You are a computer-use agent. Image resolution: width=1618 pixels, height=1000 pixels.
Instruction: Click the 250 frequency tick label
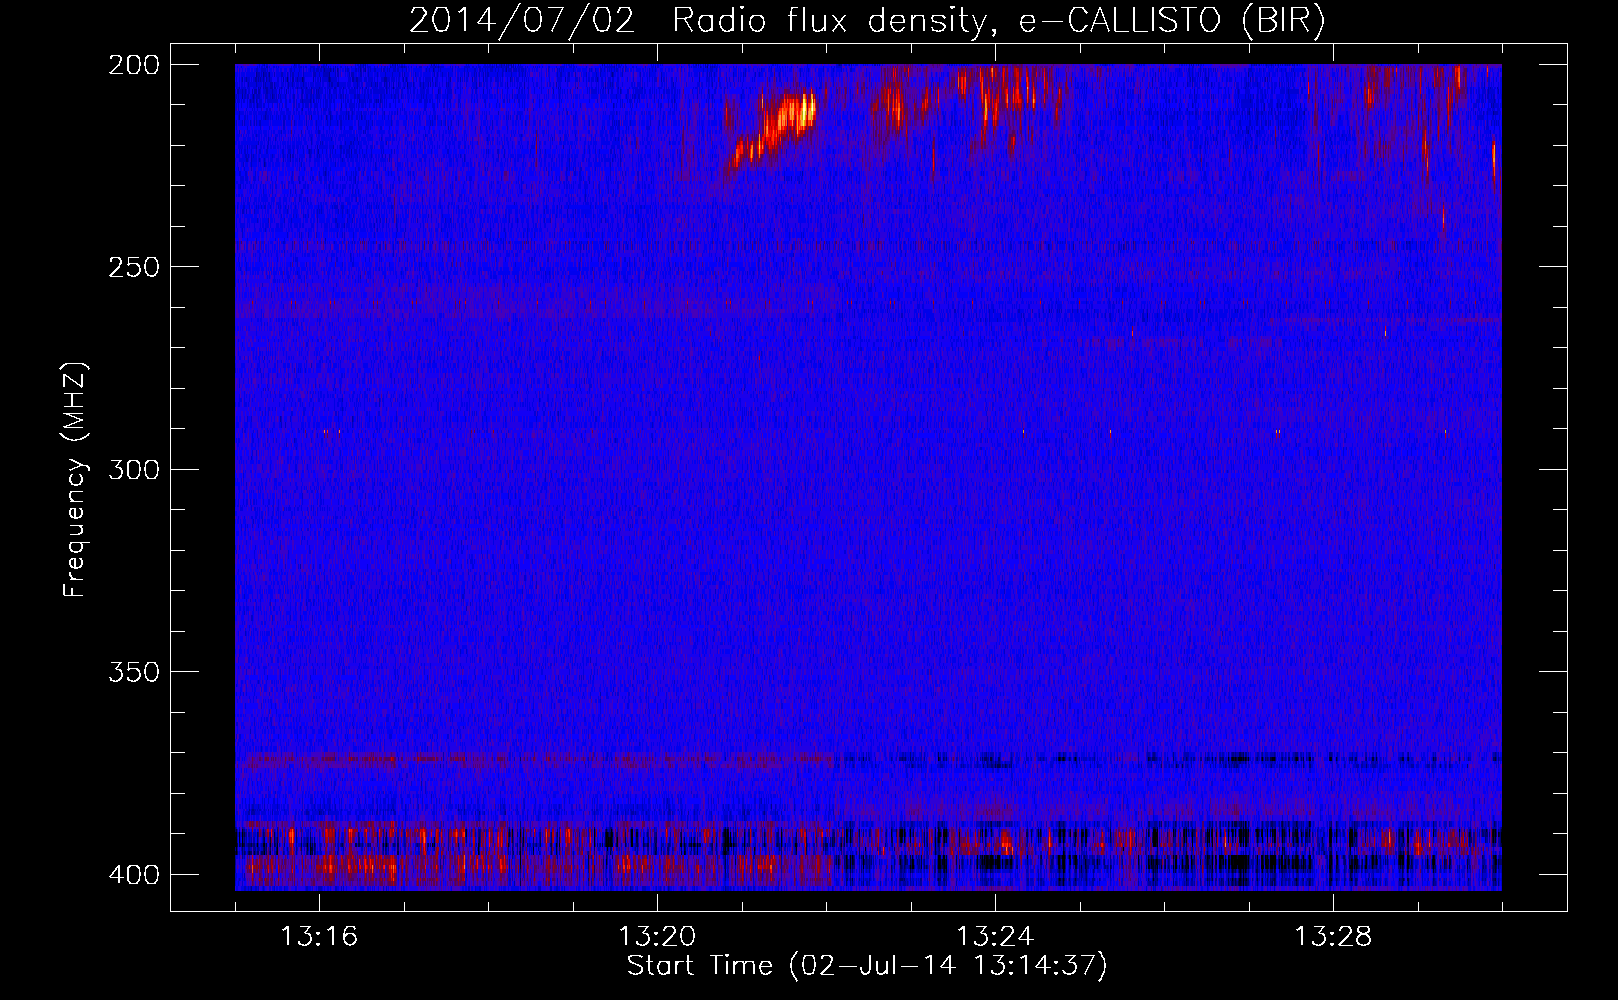pyautogui.click(x=133, y=267)
